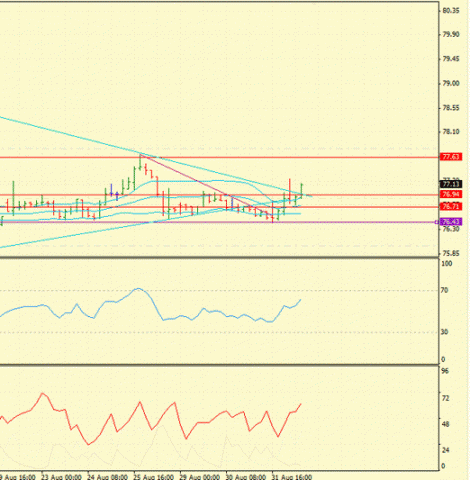
Task: Click the 23 Aug 00:00 time label
Action: 61,477
